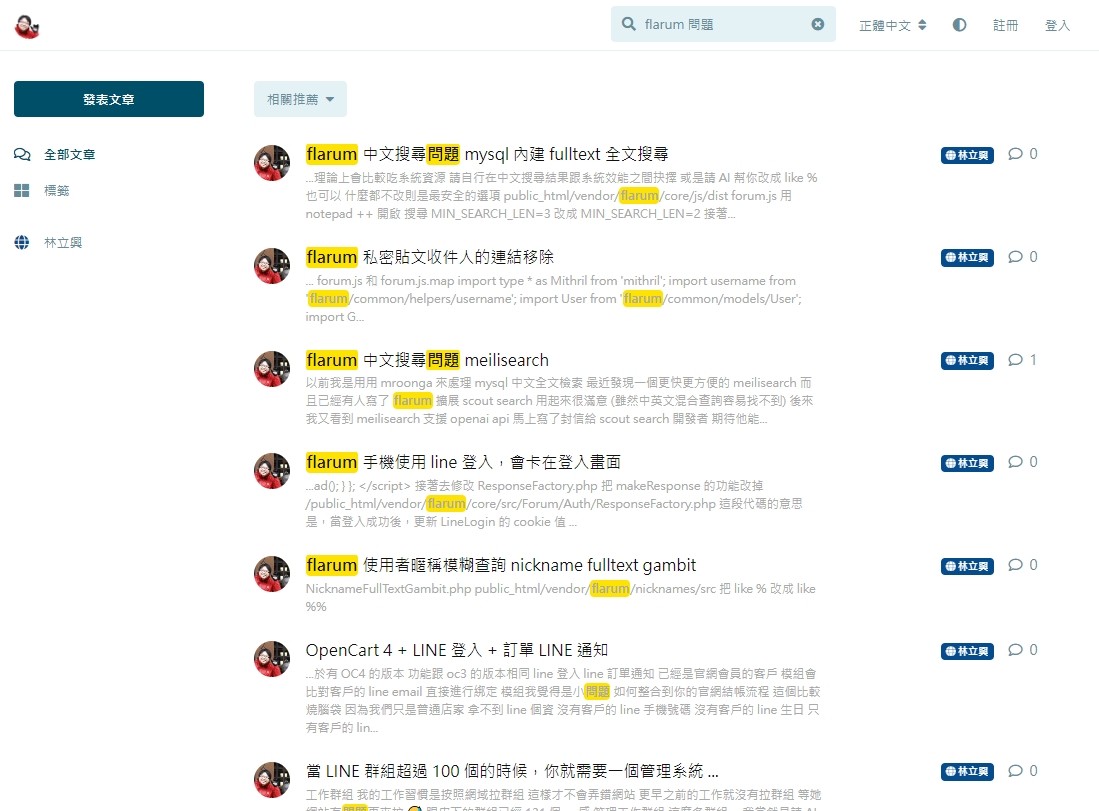Open post 'flarum 中文搜尋問題 meilisearch'

coord(427,360)
